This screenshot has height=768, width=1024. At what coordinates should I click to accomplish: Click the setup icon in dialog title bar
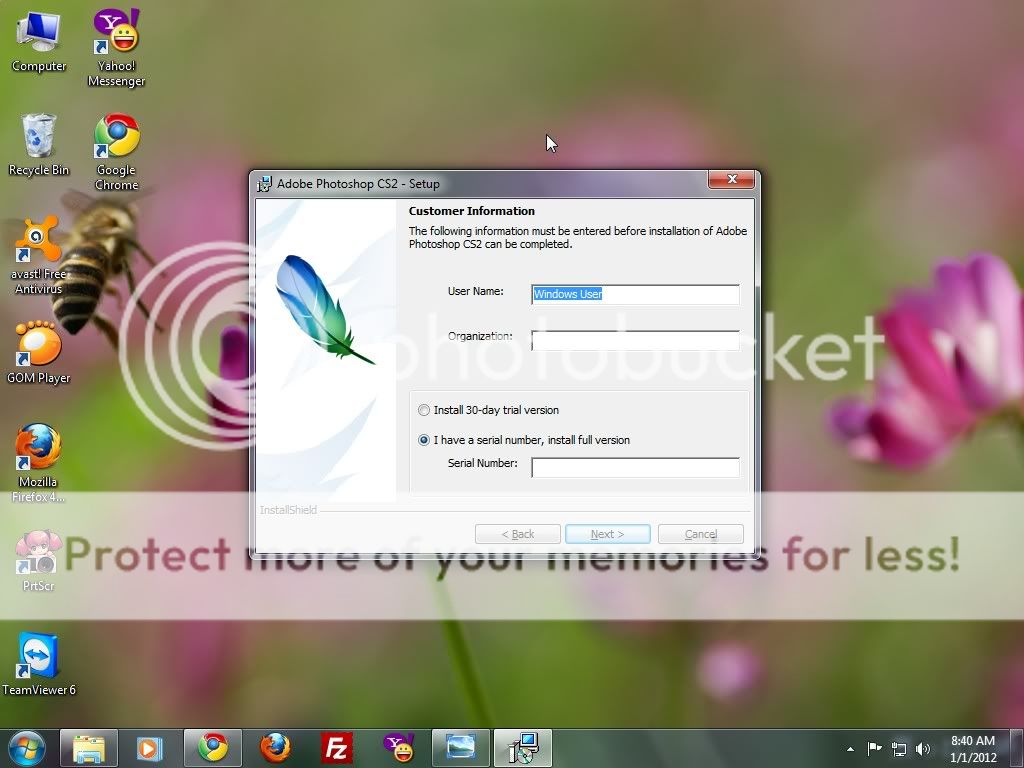(x=264, y=184)
